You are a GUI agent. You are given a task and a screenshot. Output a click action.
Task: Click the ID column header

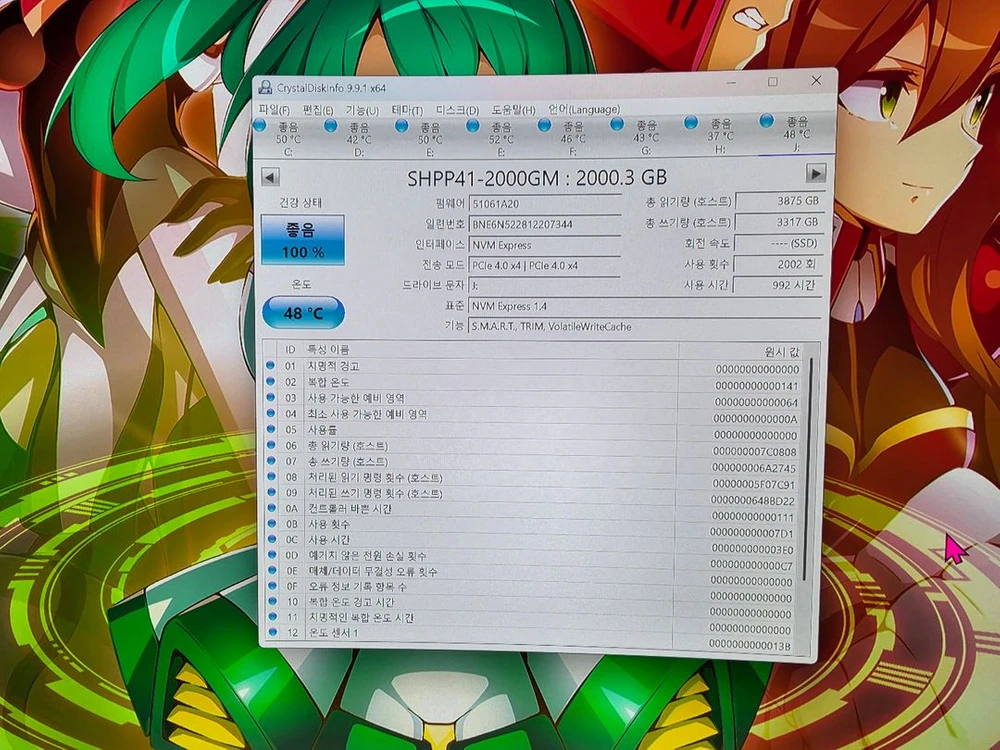(x=290, y=349)
